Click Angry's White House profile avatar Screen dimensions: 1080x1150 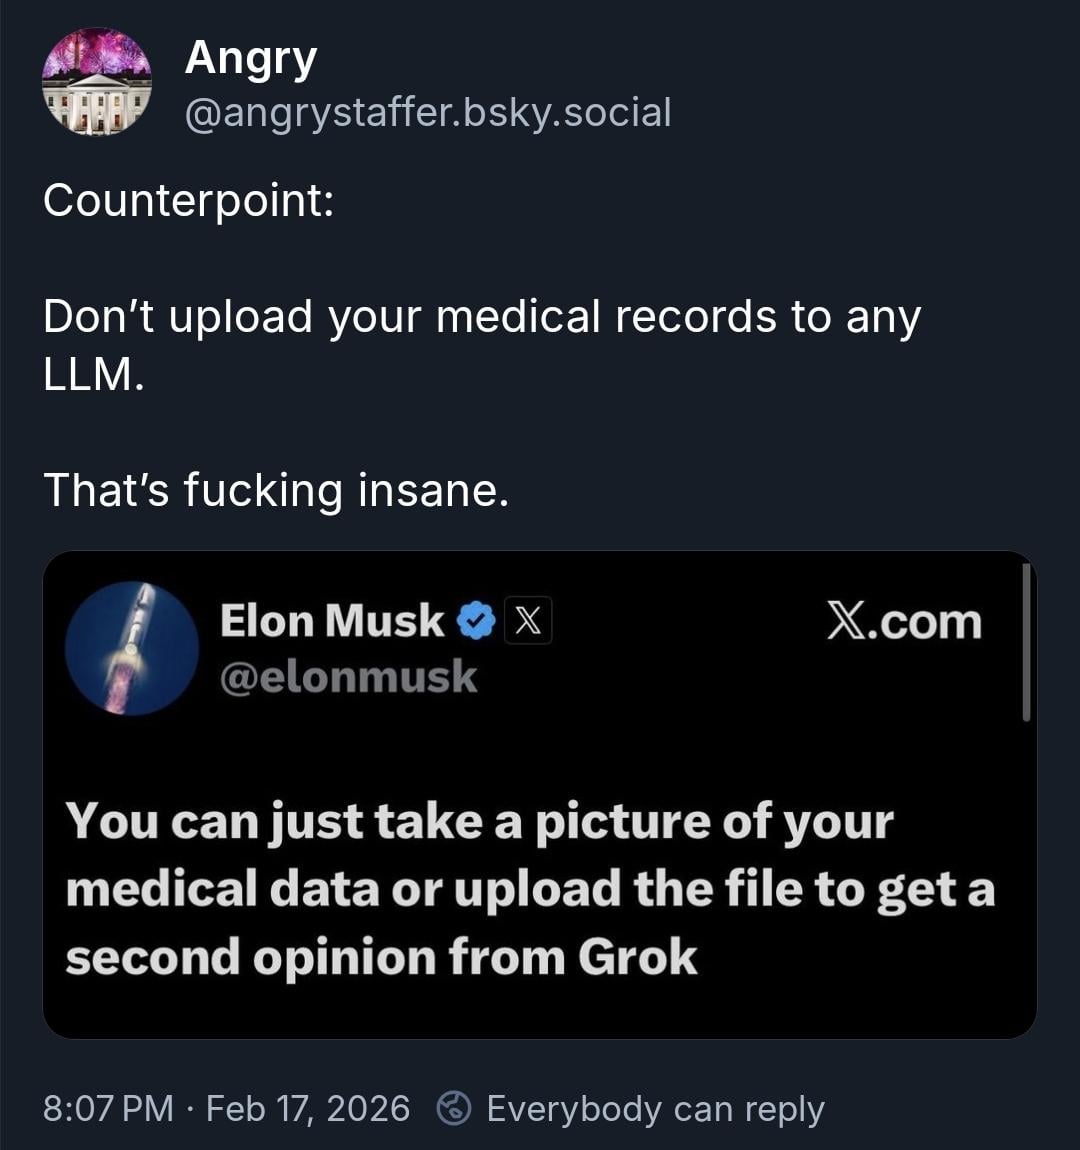(97, 82)
